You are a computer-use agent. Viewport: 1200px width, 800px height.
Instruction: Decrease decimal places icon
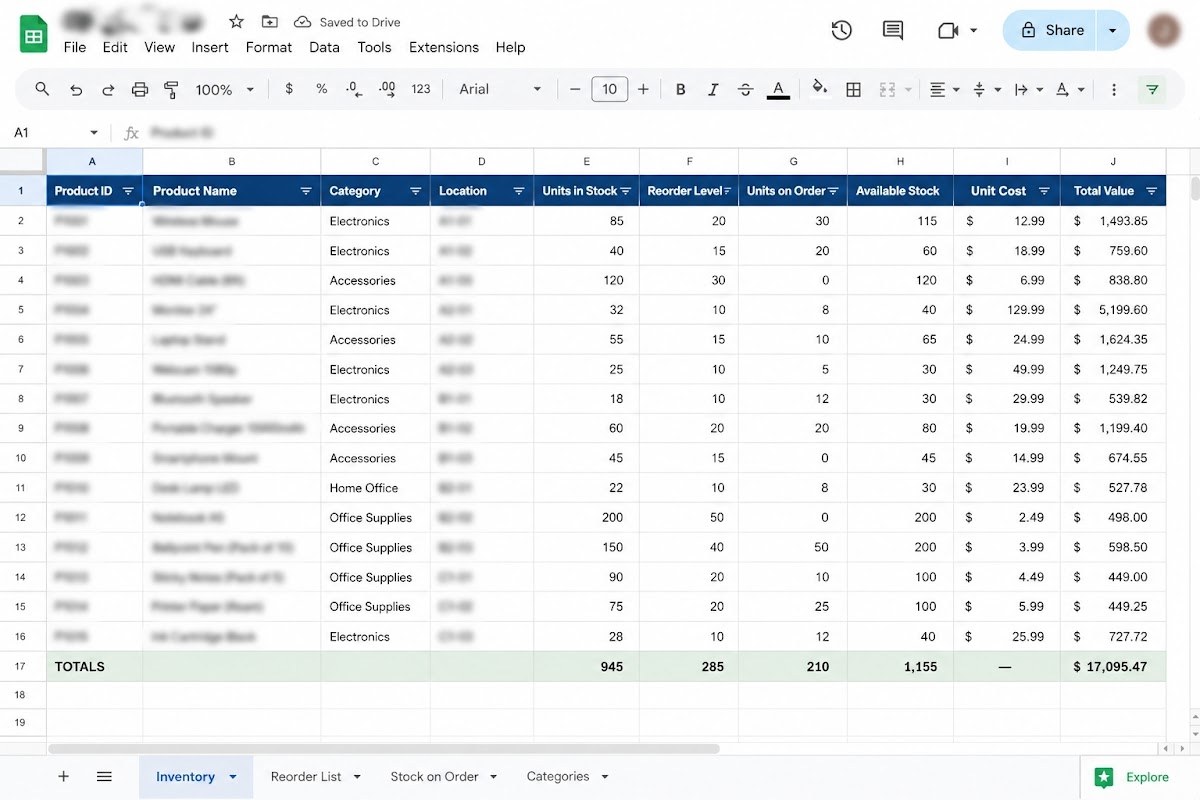pos(354,89)
